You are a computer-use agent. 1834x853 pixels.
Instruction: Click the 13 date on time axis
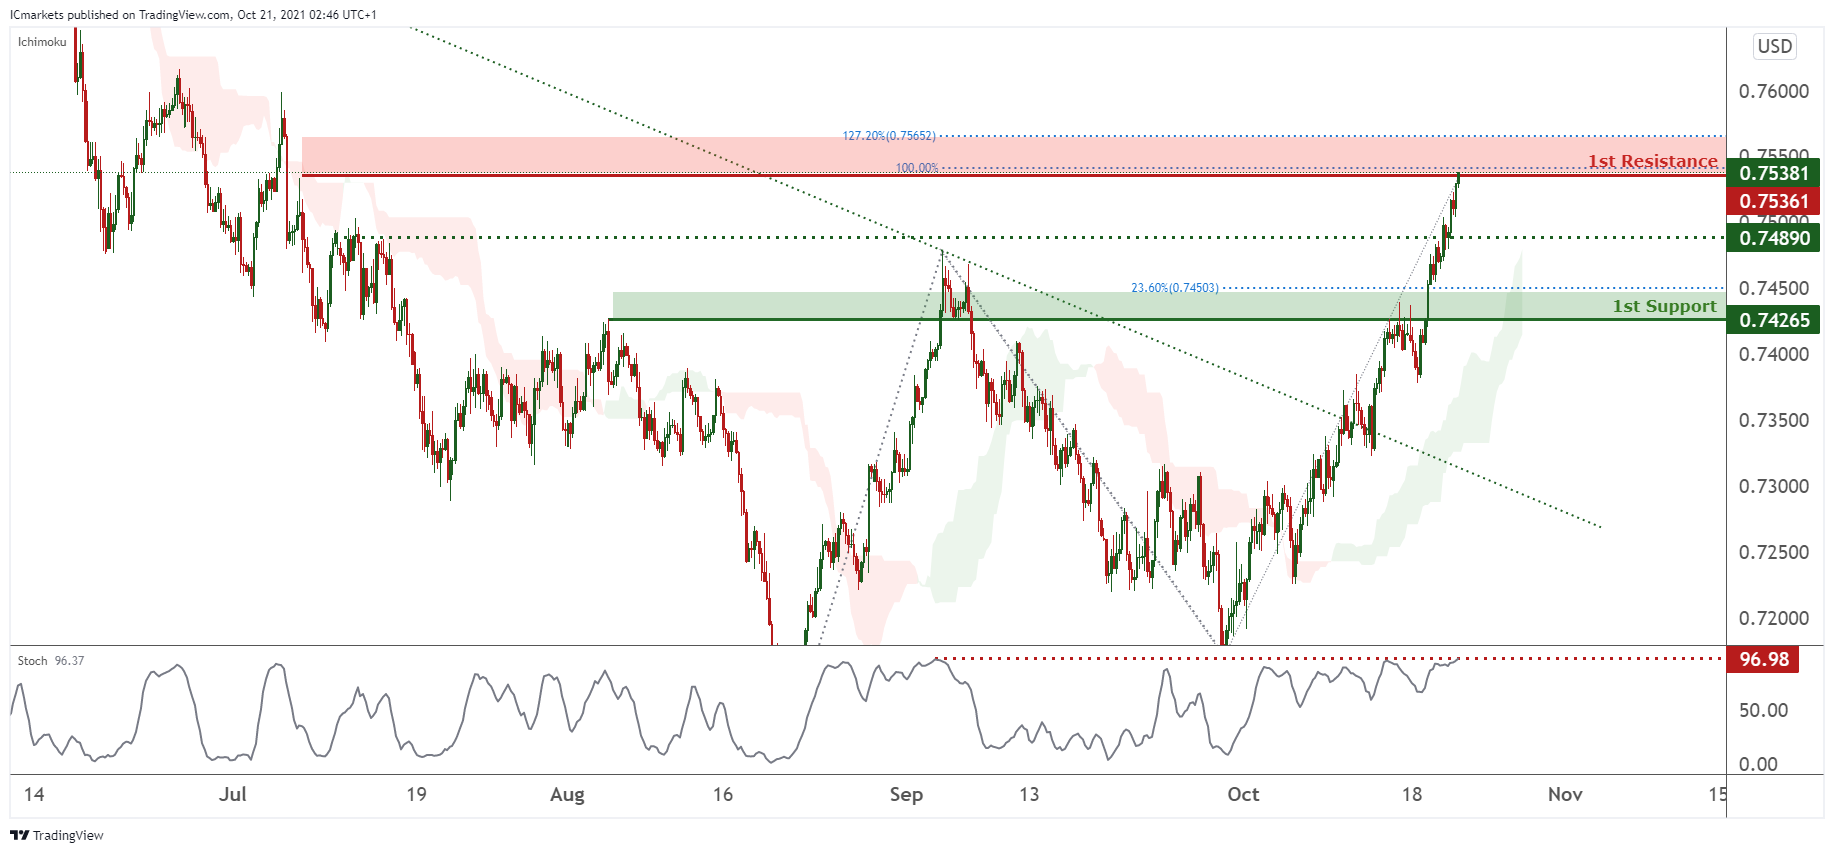pos(1029,794)
